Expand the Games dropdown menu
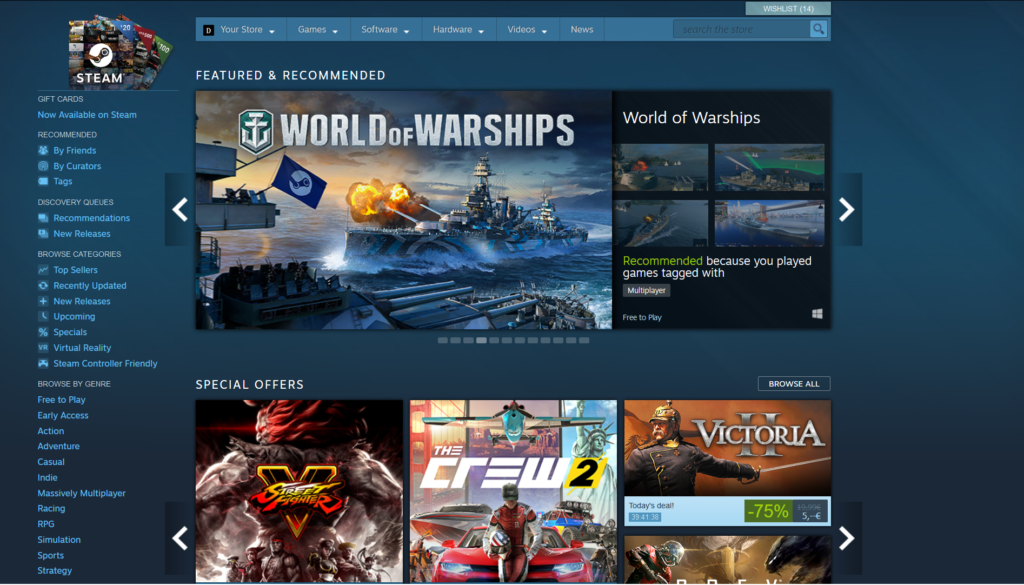The height and width of the screenshot is (585, 1024). click(x=318, y=29)
